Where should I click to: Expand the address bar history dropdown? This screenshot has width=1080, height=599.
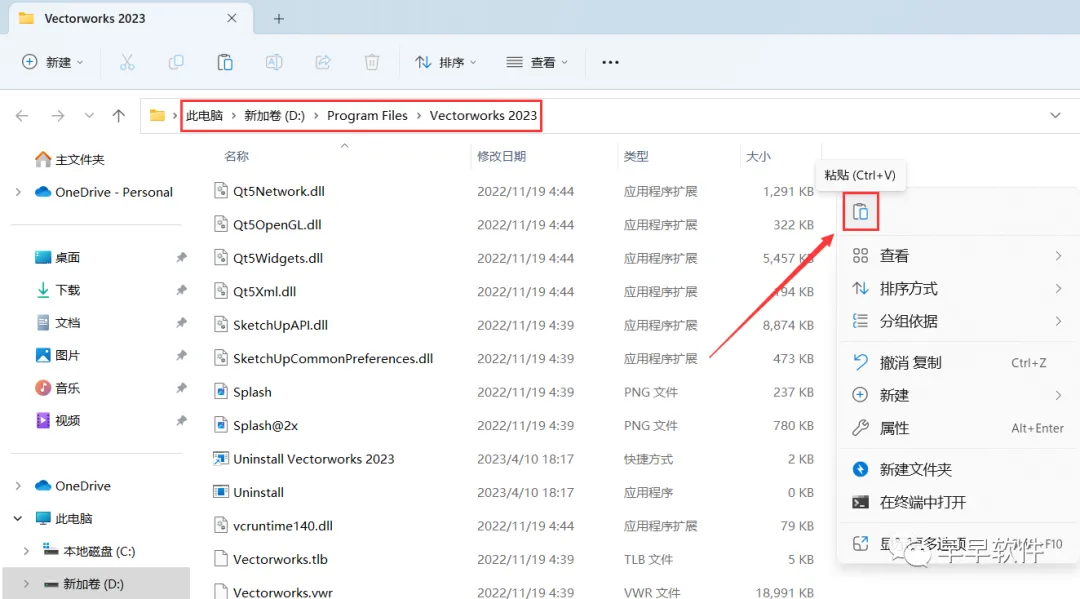1055,116
